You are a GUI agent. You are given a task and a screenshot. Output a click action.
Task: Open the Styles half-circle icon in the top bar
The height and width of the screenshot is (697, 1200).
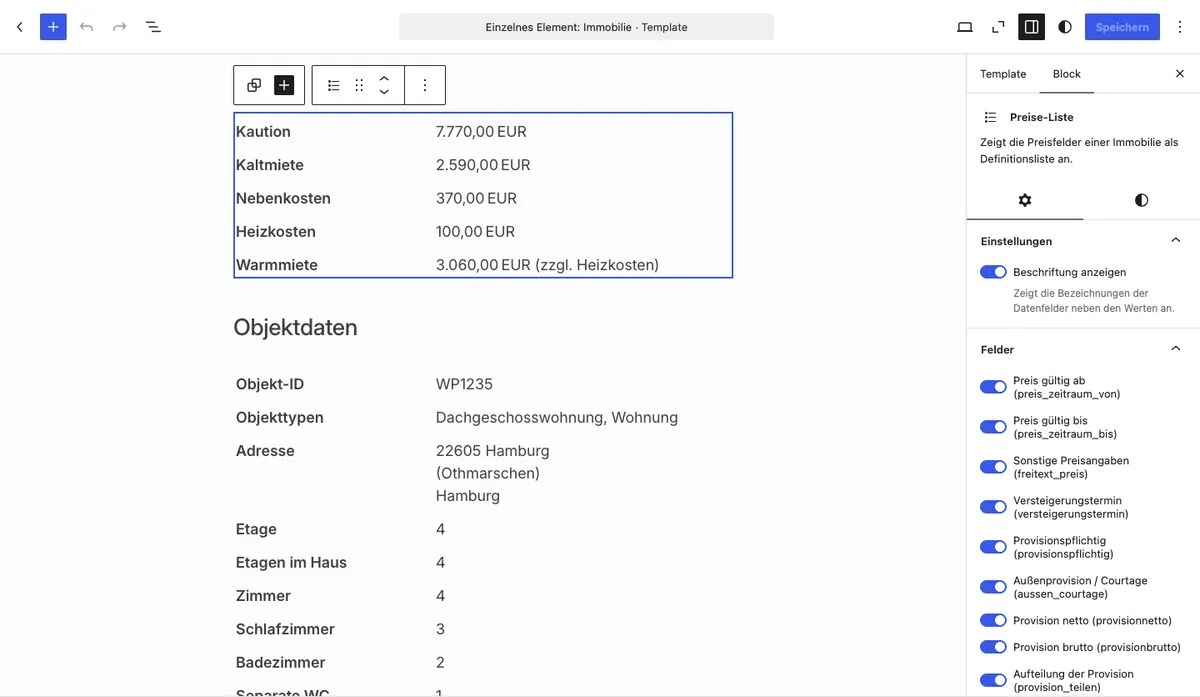1065,27
